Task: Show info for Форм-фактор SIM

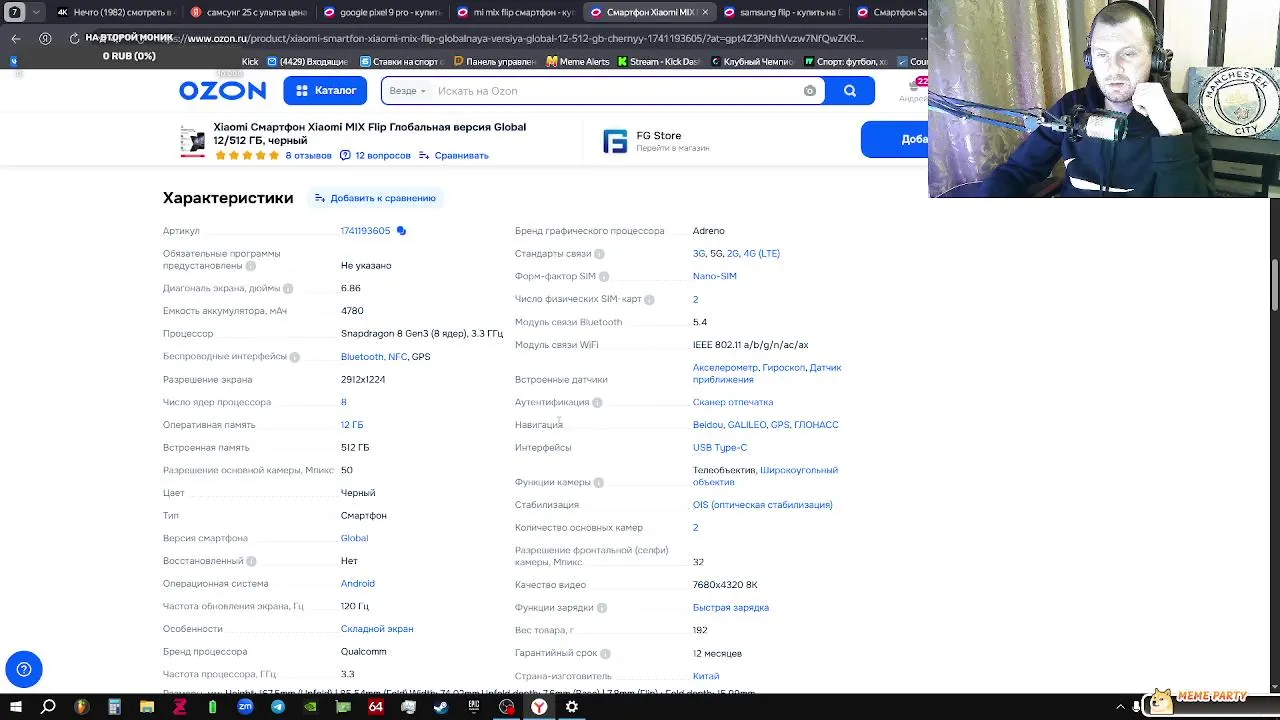Action: click(604, 277)
